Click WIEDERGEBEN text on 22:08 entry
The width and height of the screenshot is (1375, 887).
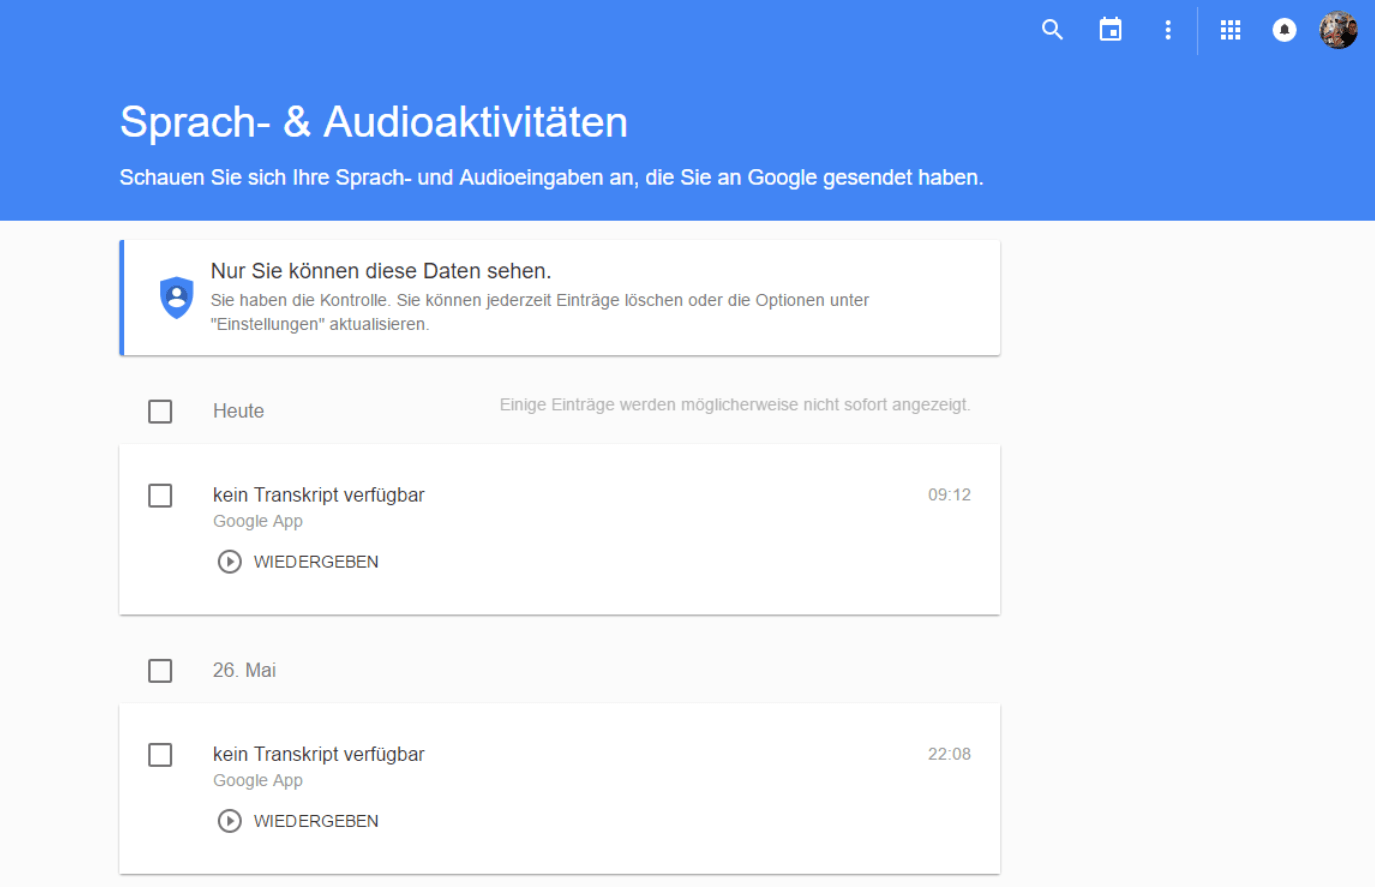click(x=315, y=821)
